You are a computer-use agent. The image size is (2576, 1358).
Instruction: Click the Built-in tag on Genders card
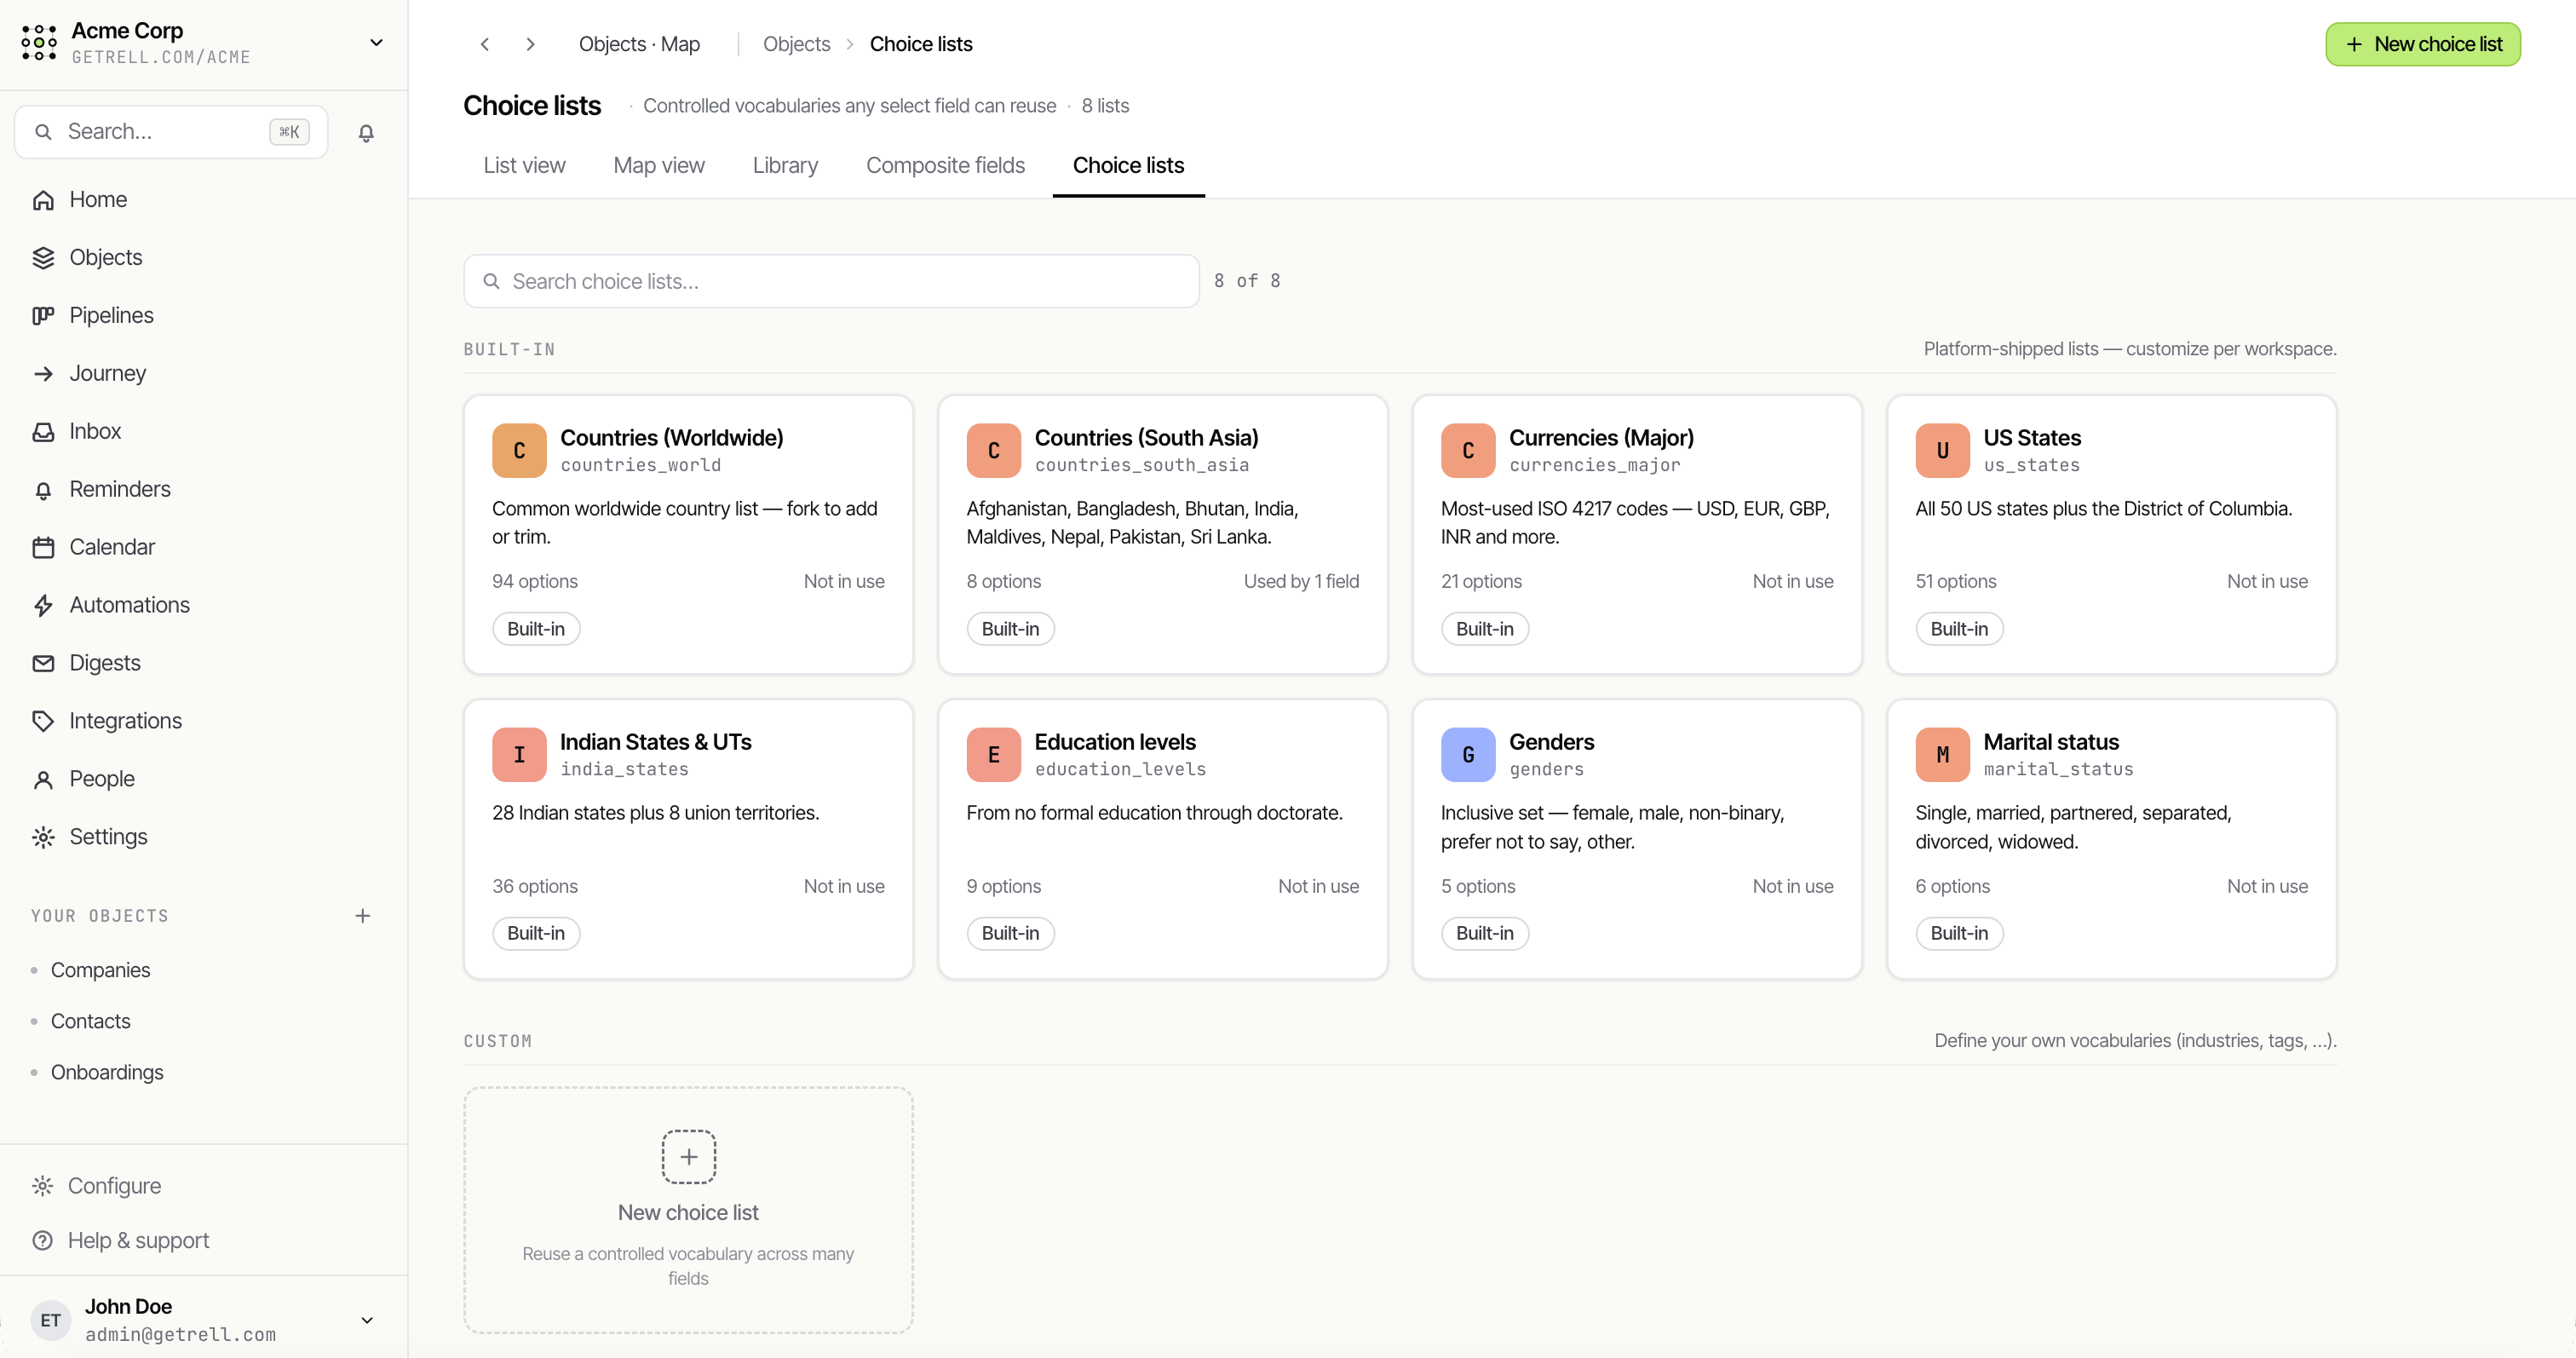[1484, 933]
